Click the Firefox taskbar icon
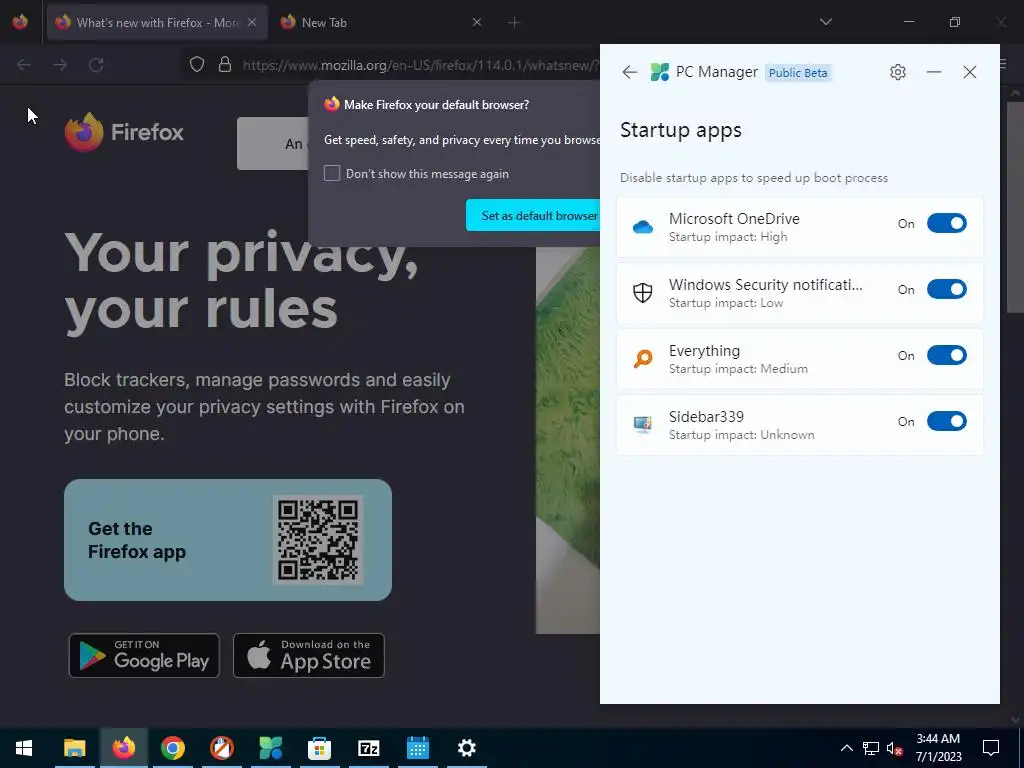The width and height of the screenshot is (1024, 768). click(x=123, y=748)
